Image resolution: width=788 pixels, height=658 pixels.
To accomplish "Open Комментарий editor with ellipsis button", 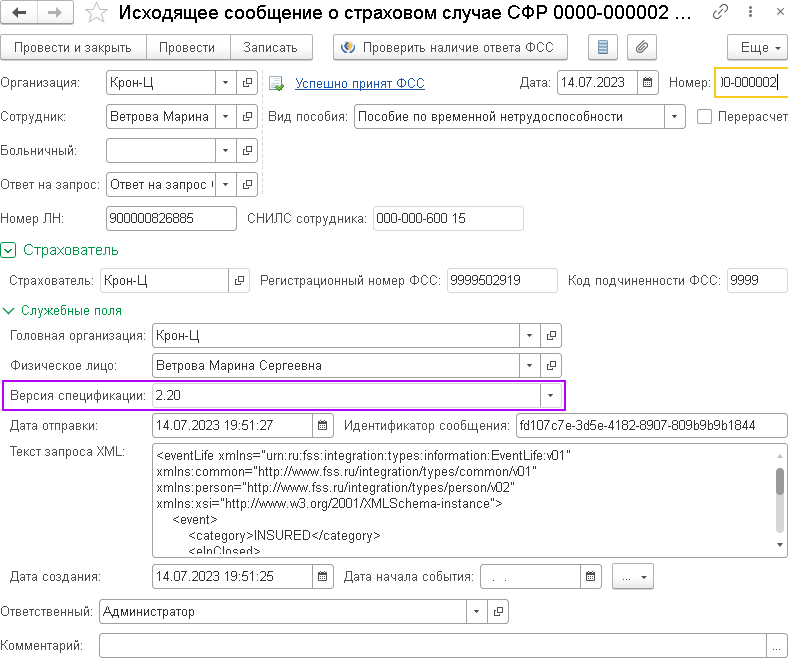I will (x=777, y=645).
